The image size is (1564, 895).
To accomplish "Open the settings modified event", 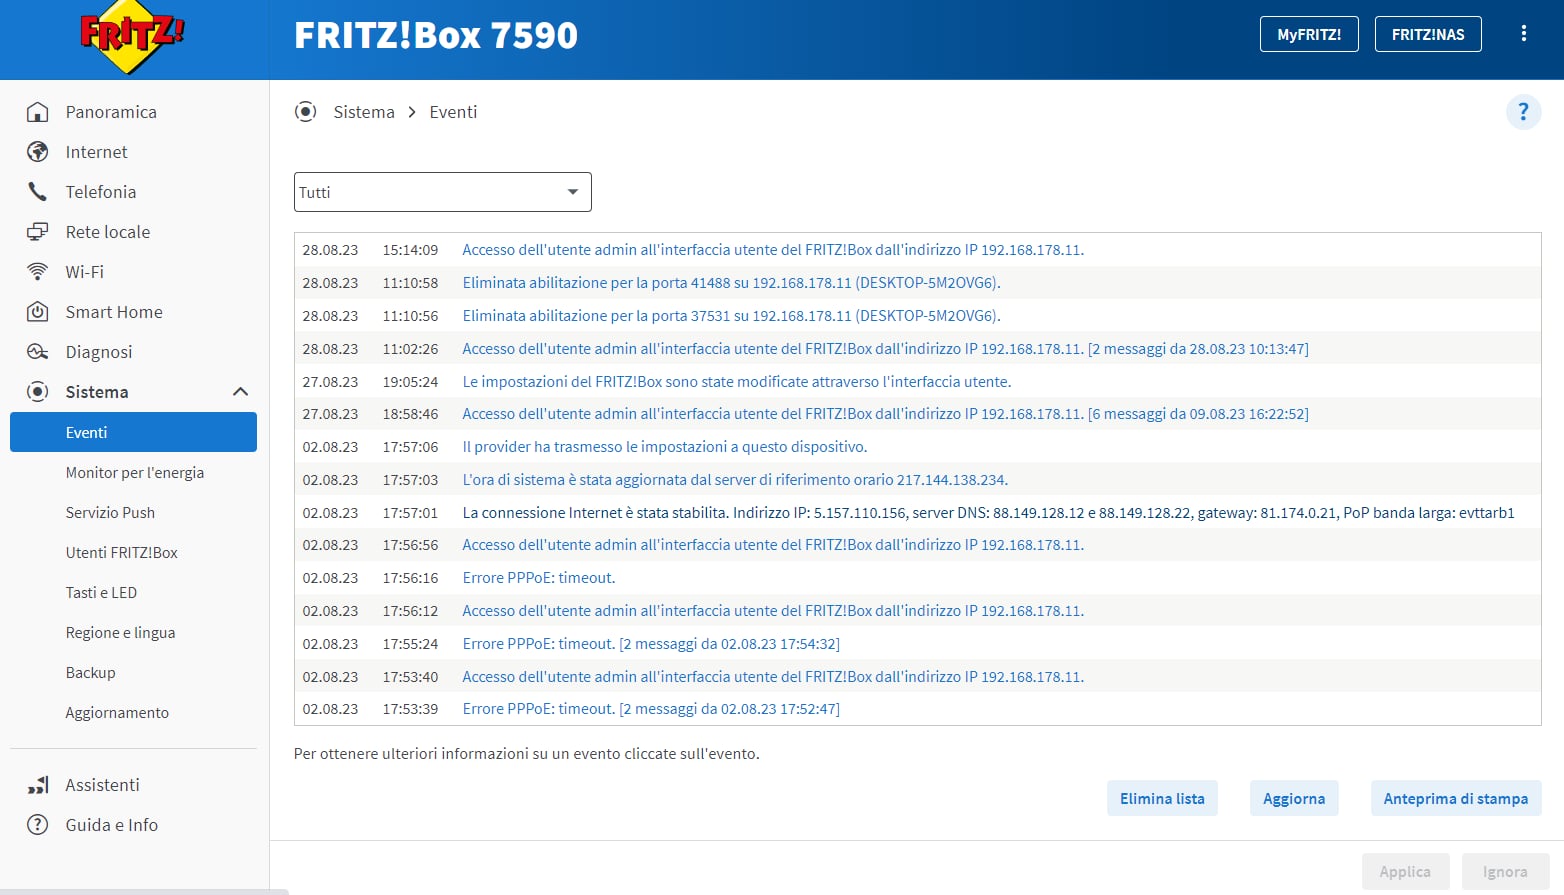I will pos(737,382).
